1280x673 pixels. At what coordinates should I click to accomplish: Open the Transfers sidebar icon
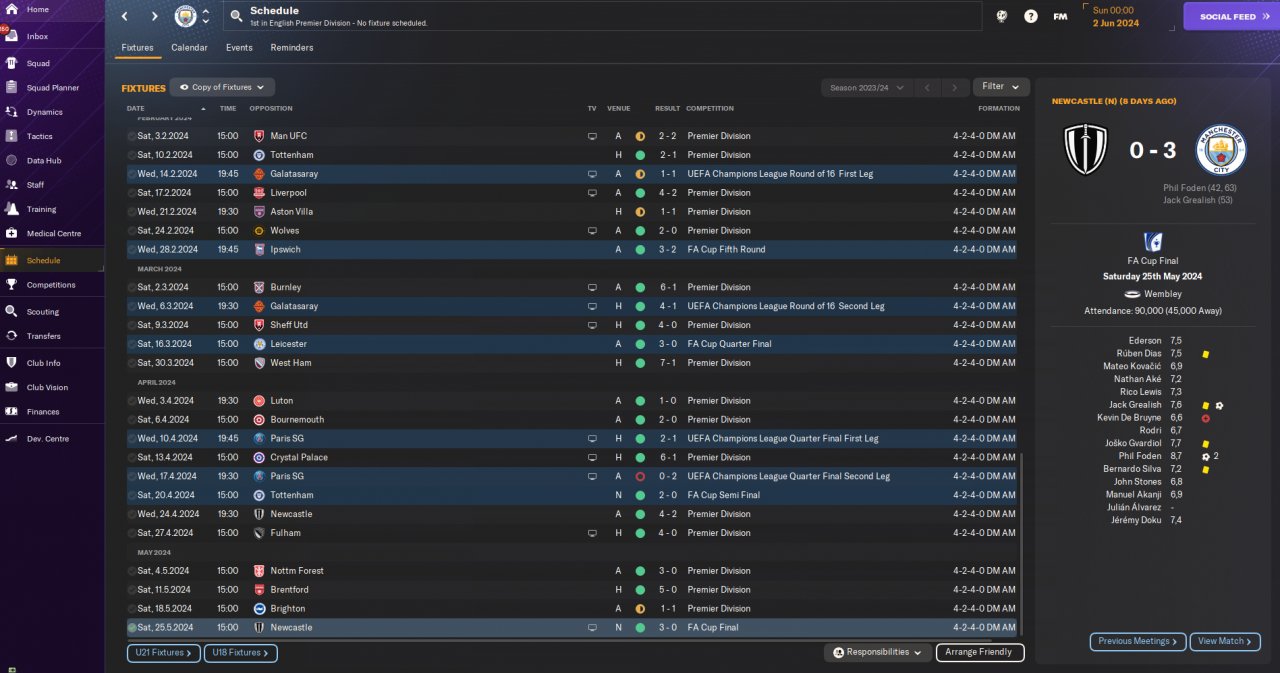(x=11, y=336)
